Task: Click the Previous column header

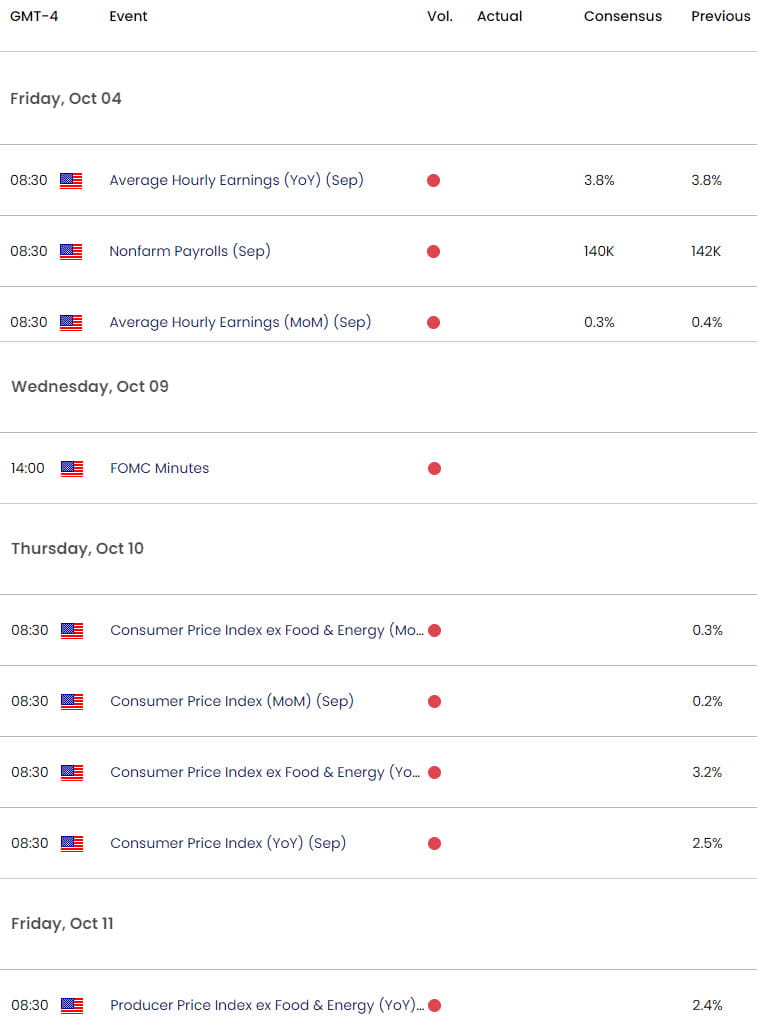Action: point(720,16)
